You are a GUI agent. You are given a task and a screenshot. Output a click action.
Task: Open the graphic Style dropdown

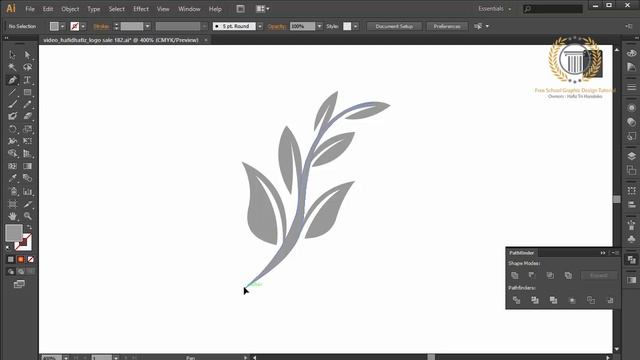(x=356, y=26)
